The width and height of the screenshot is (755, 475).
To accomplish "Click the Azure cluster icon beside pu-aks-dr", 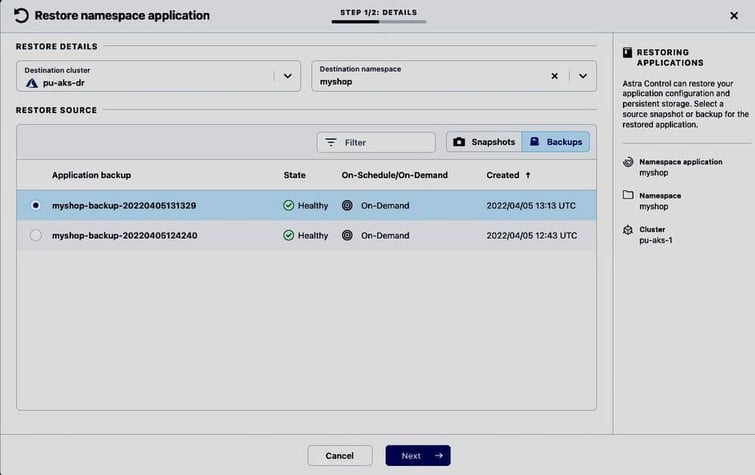I will click(x=31, y=83).
